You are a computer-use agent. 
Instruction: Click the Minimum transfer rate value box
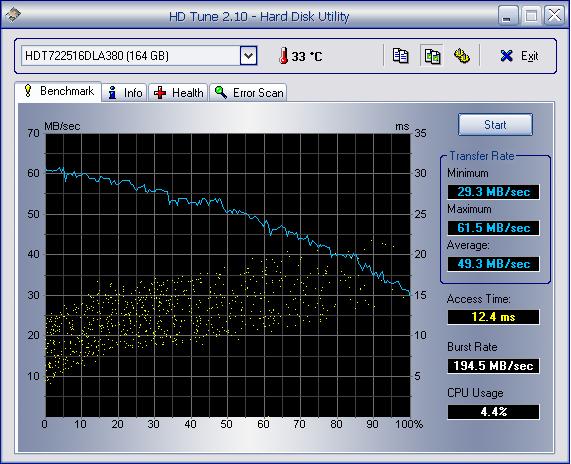493,192
